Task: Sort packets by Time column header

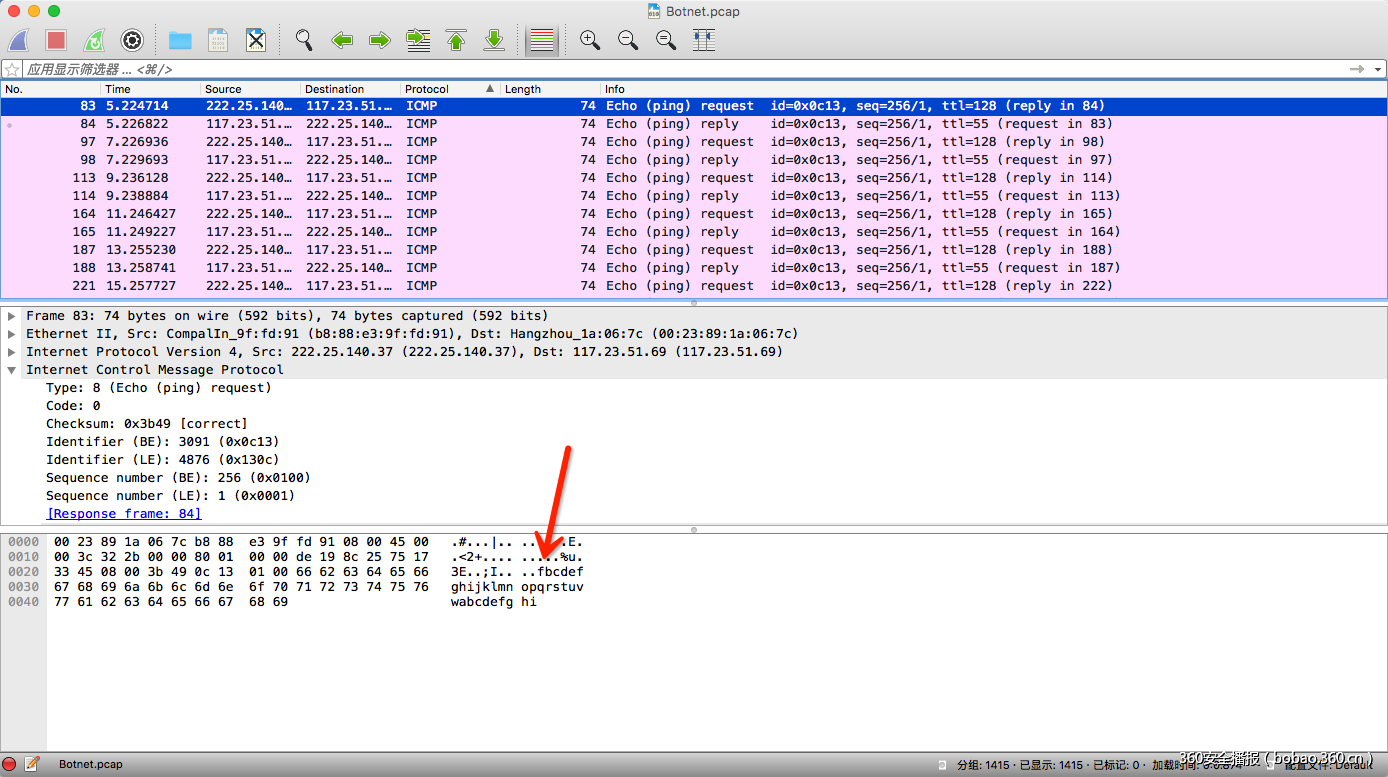Action: point(150,89)
